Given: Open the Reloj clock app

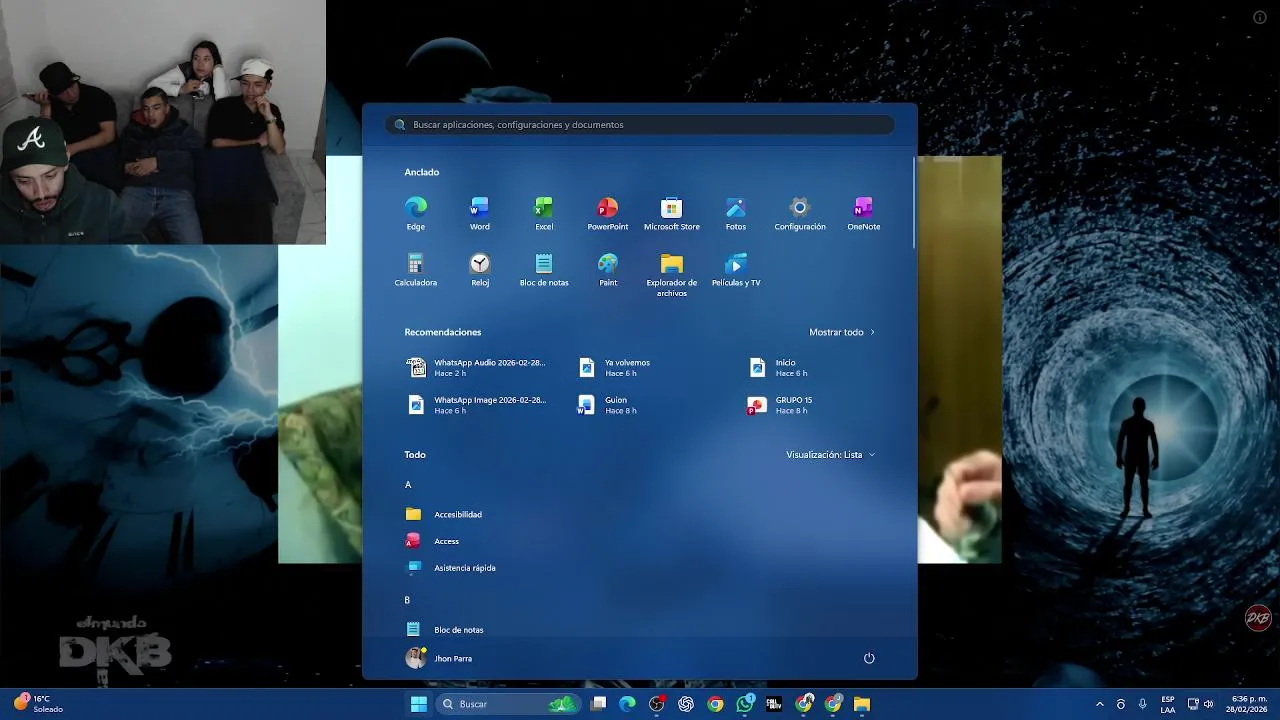Looking at the screenshot, I should point(480,270).
